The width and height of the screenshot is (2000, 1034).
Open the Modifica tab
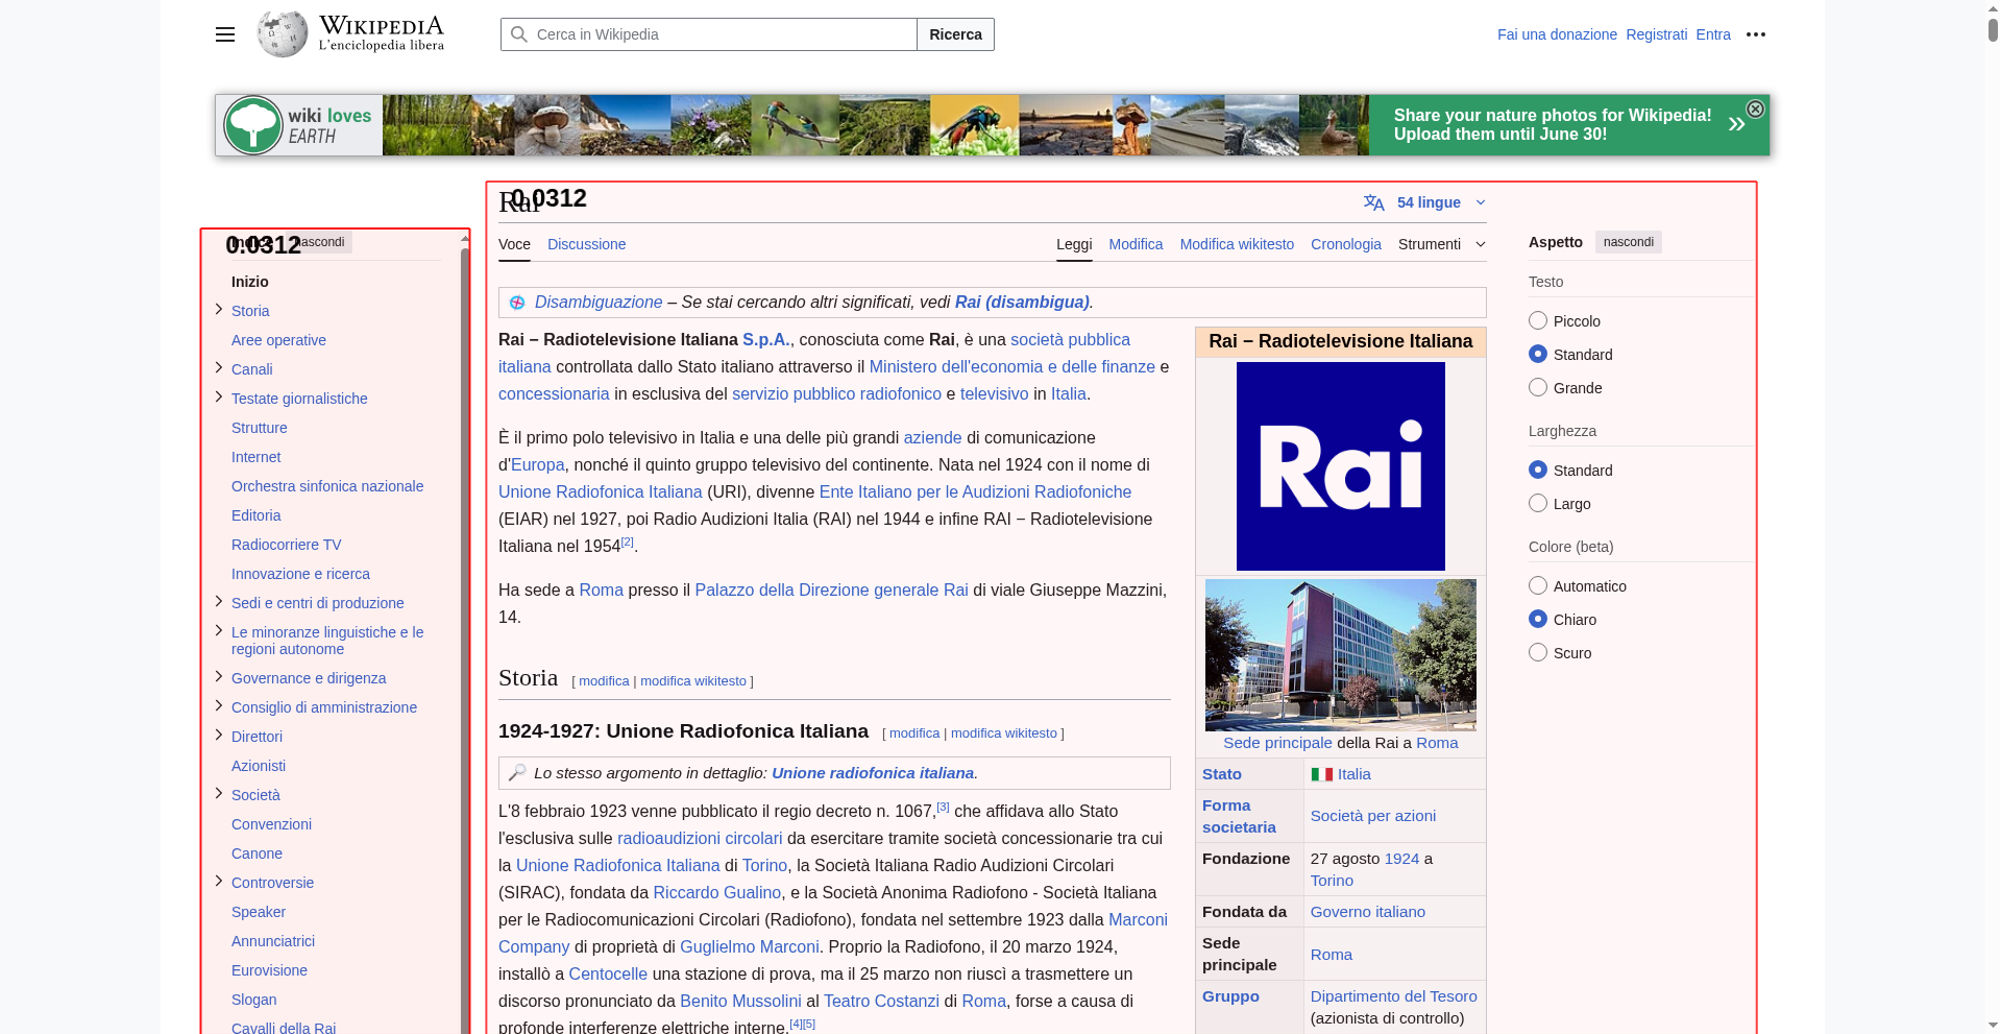[1135, 244]
